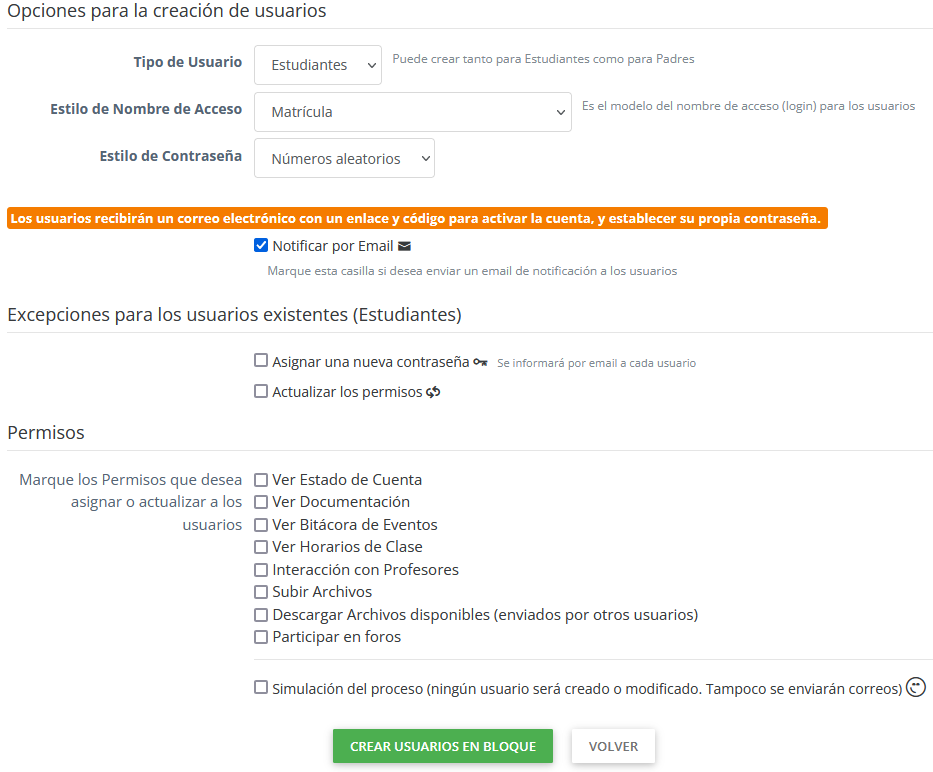Image resolution: width=933 pixels, height=772 pixels.
Task: Click the key icon next to new password
Action: (x=480, y=362)
